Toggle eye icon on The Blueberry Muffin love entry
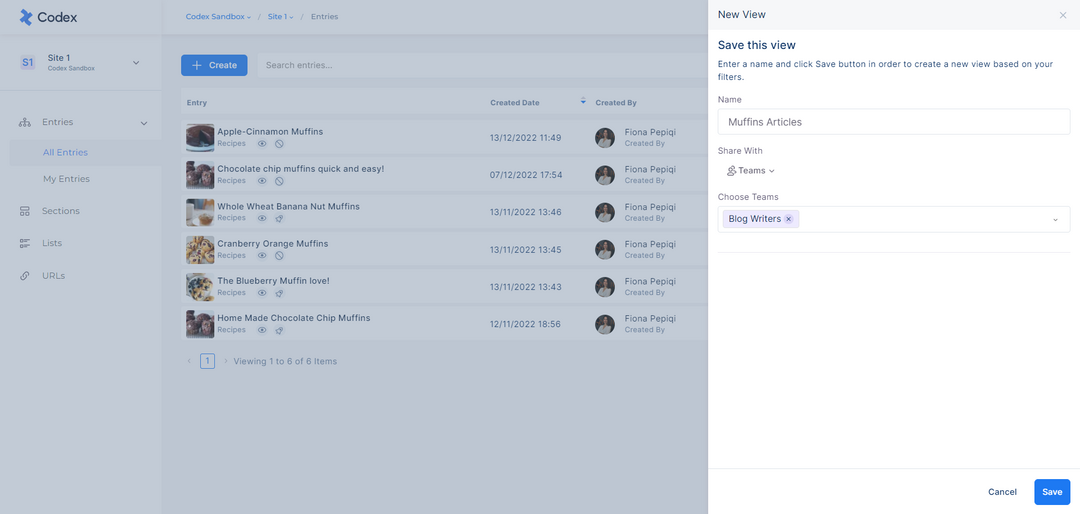The width and height of the screenshot is (1080, 514). tap(262, 292)
